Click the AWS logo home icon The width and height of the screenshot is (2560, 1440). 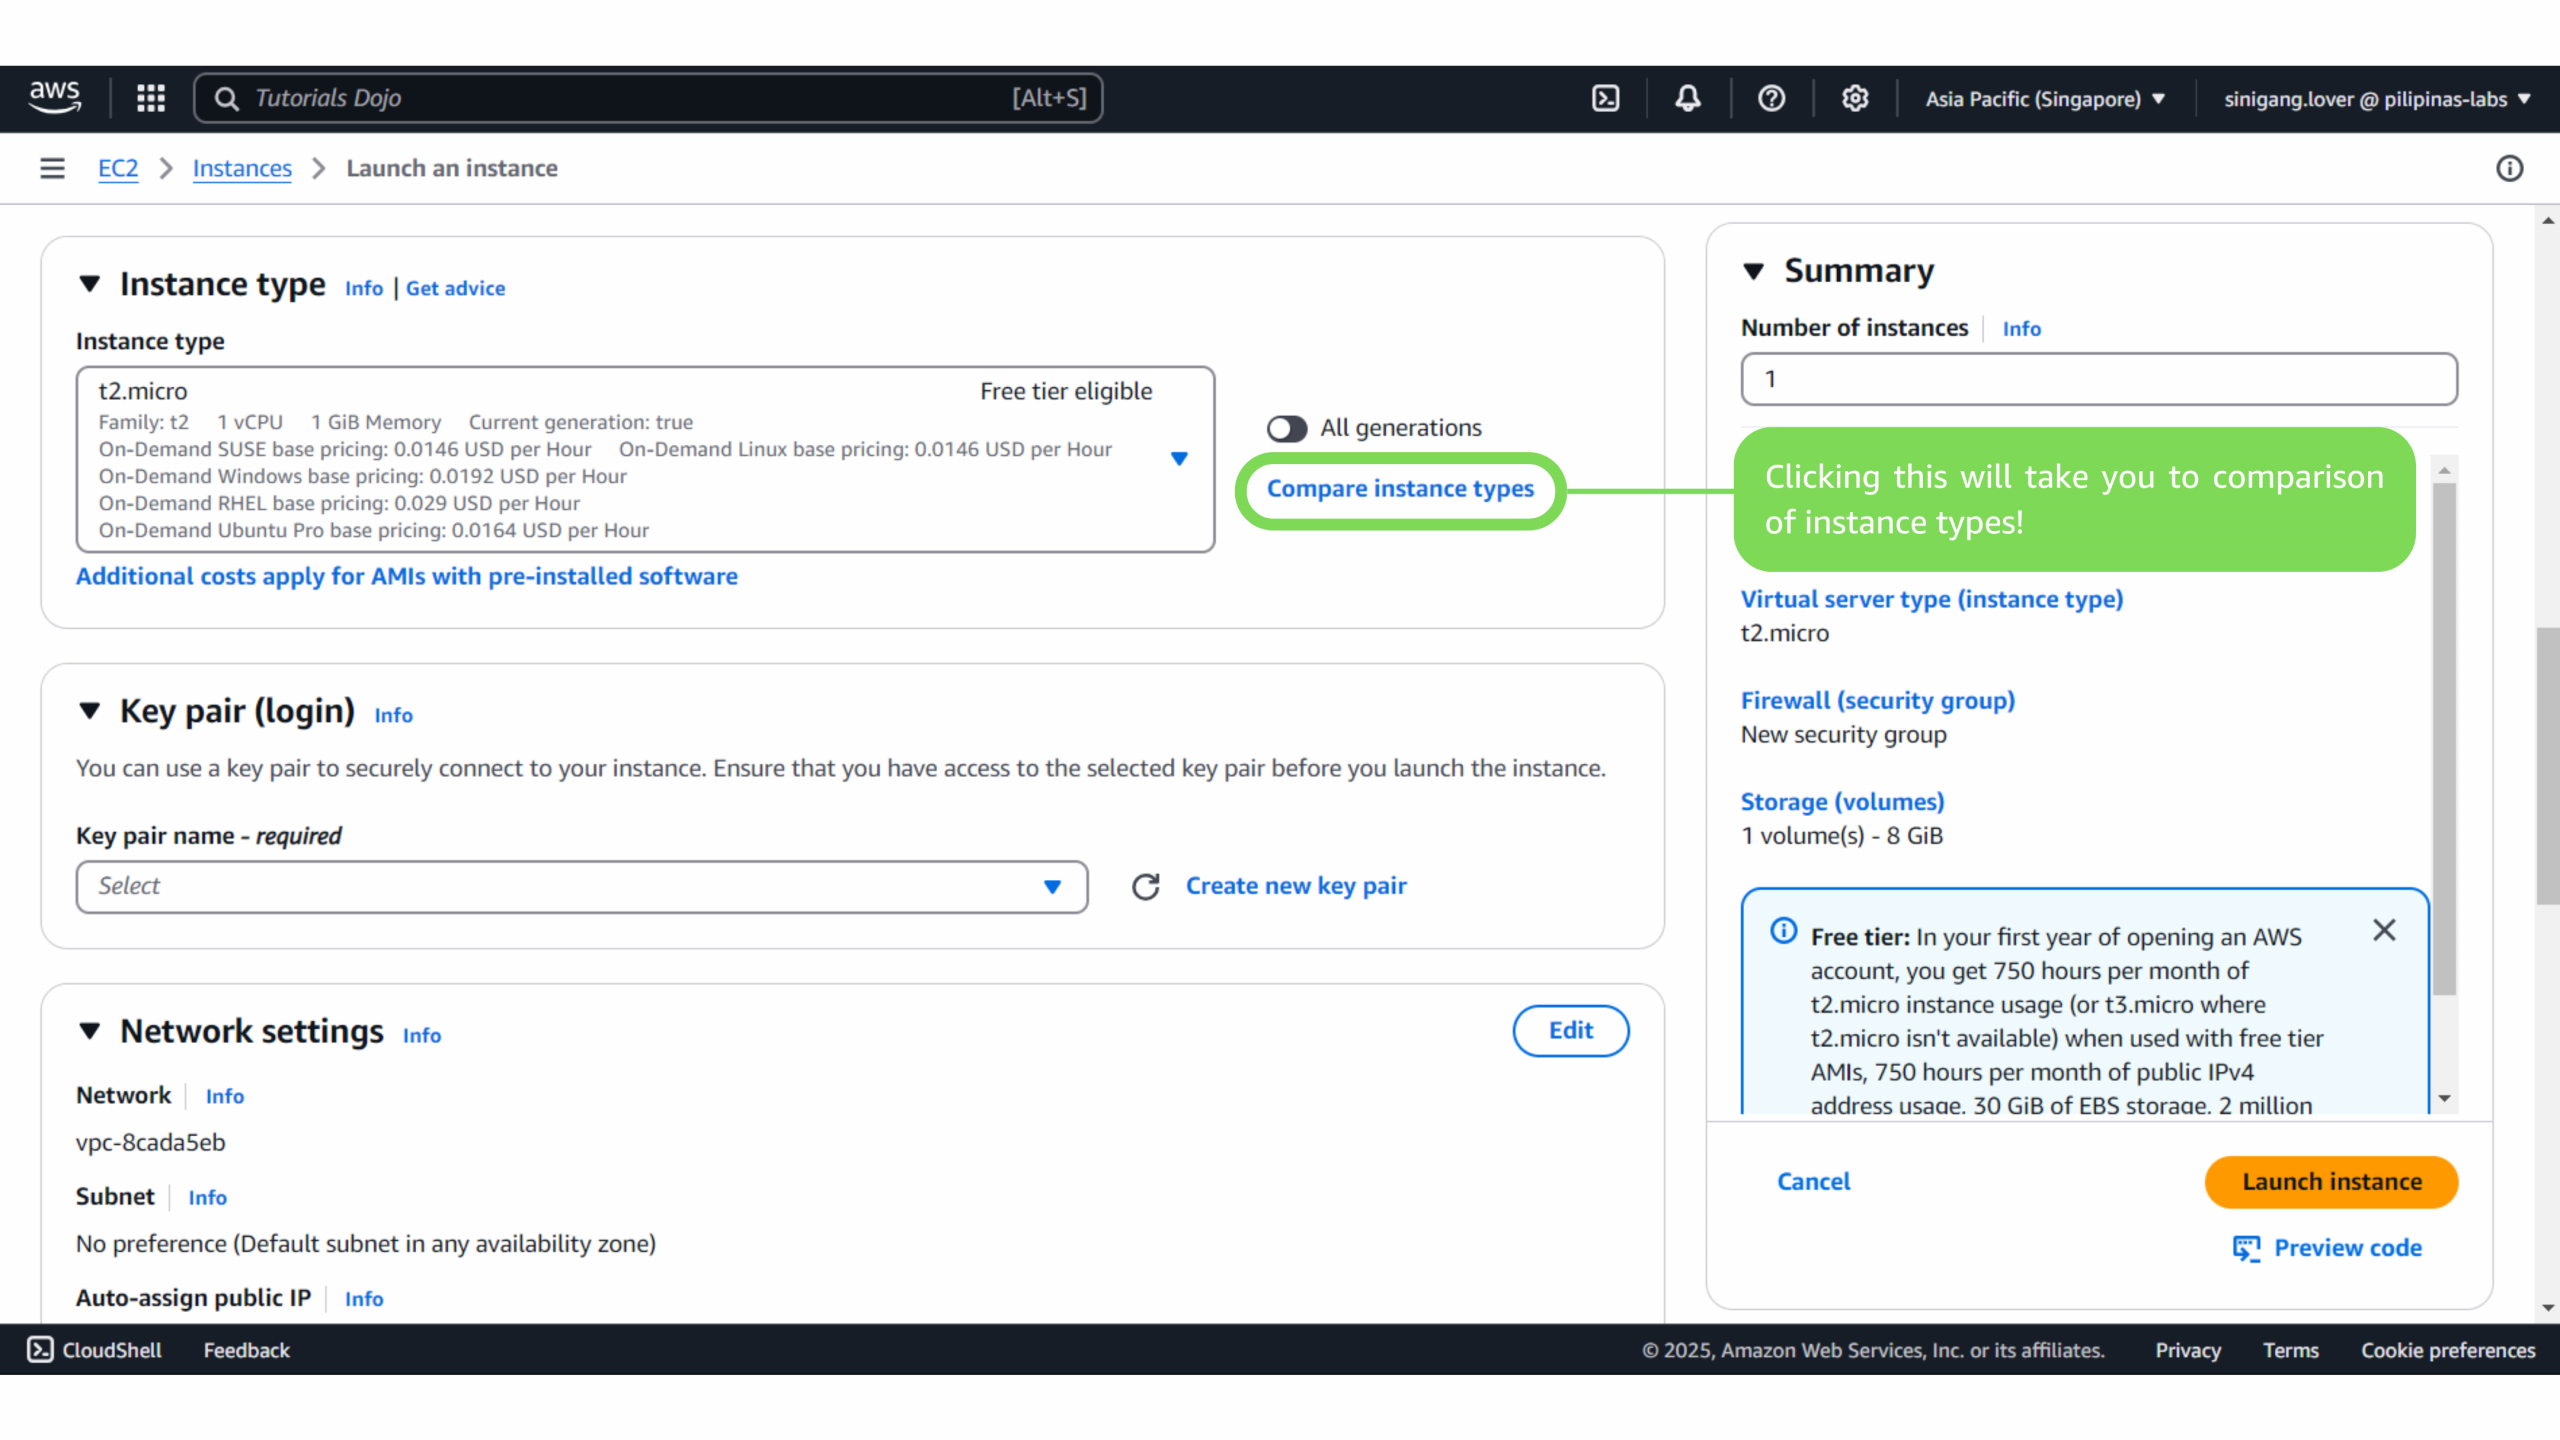(54, 98)
